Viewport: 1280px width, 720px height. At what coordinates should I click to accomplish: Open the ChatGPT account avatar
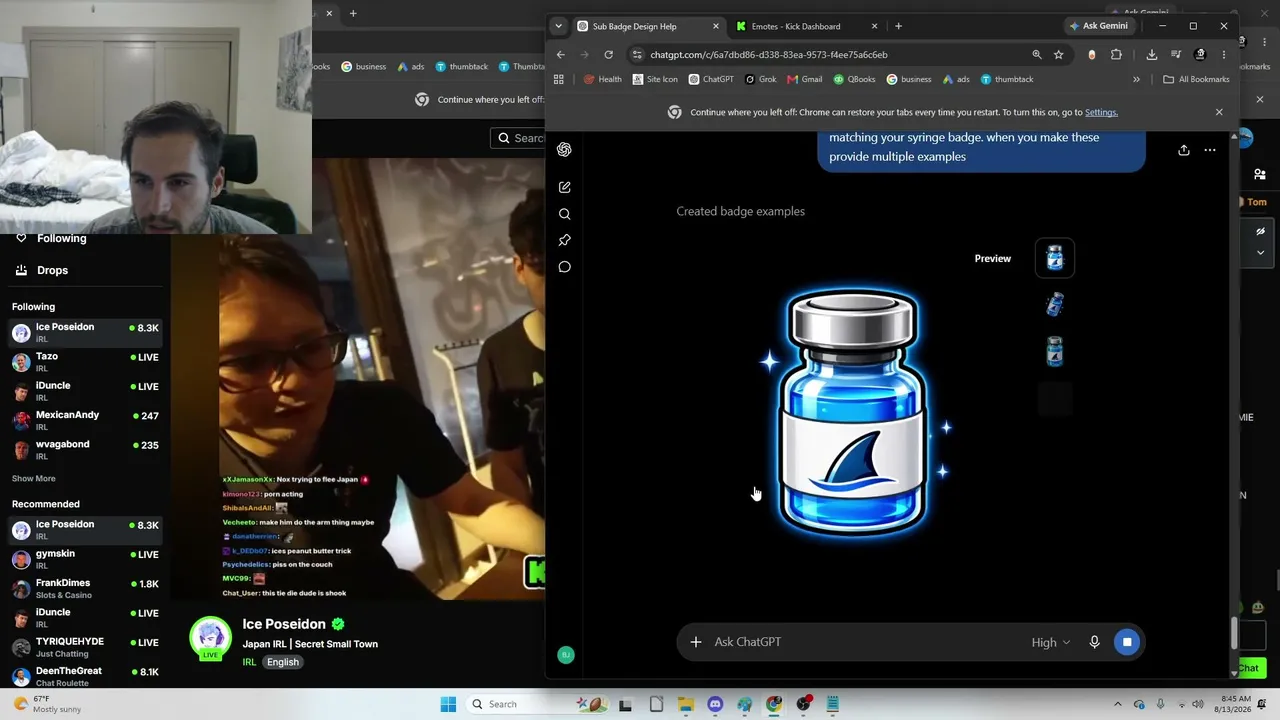[566, 655]
